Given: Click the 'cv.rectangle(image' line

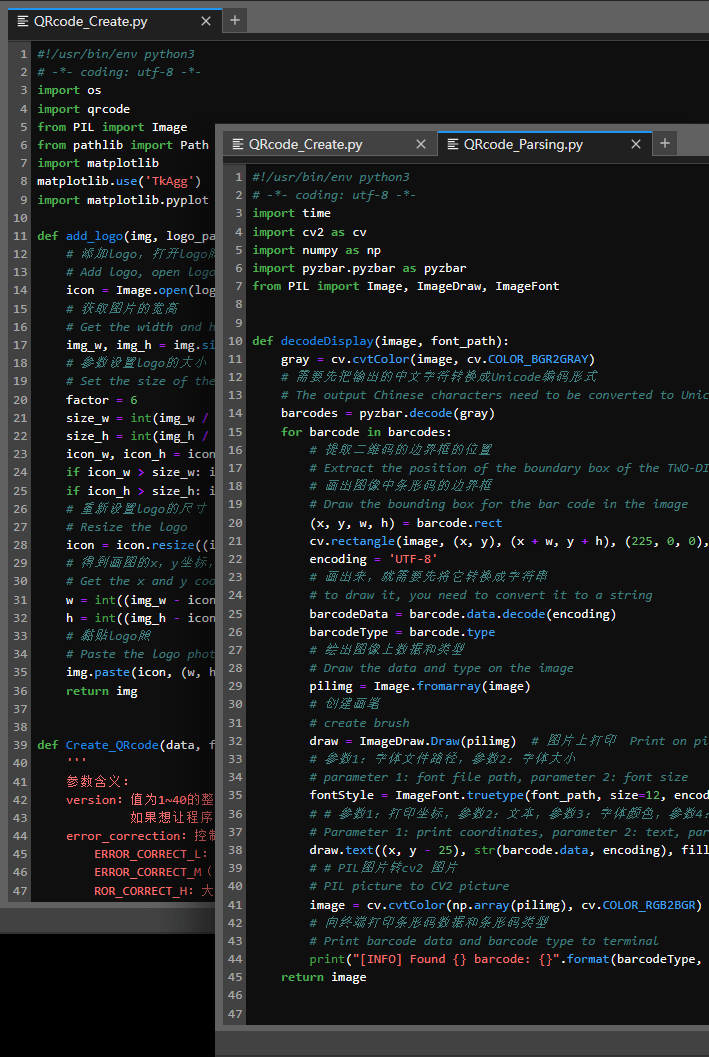Looking at the screenshot, I should coord(509,541).
